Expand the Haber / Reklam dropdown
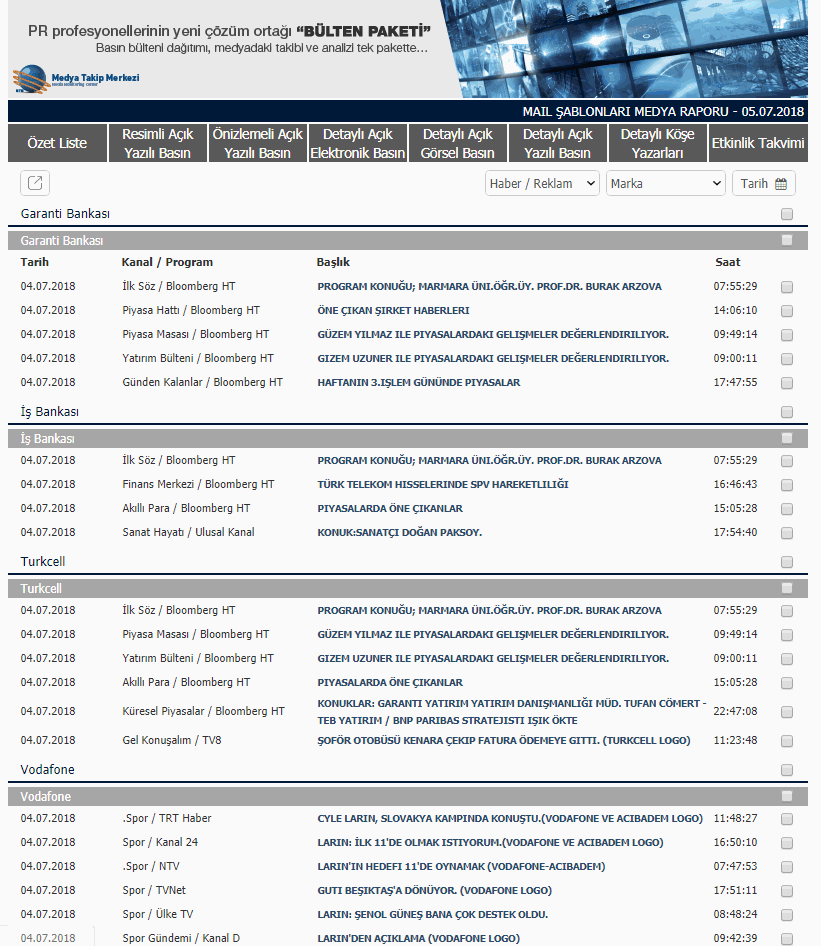The width and height of the screenshot is (821, 946). click(542, 183)
